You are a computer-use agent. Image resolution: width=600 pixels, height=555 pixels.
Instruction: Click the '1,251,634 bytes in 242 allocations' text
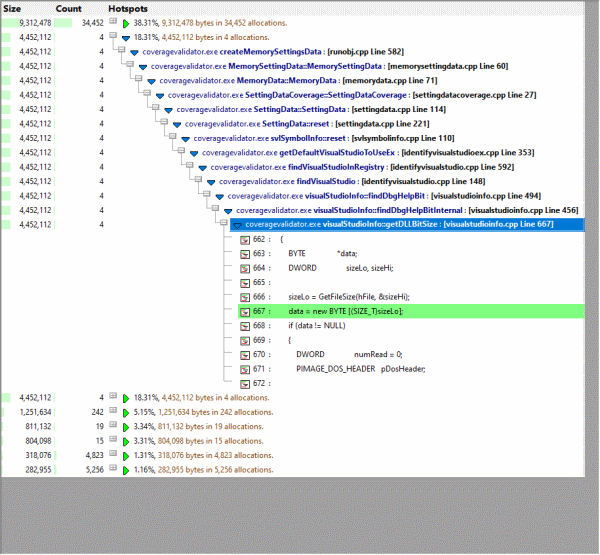(x=216, y=413)
